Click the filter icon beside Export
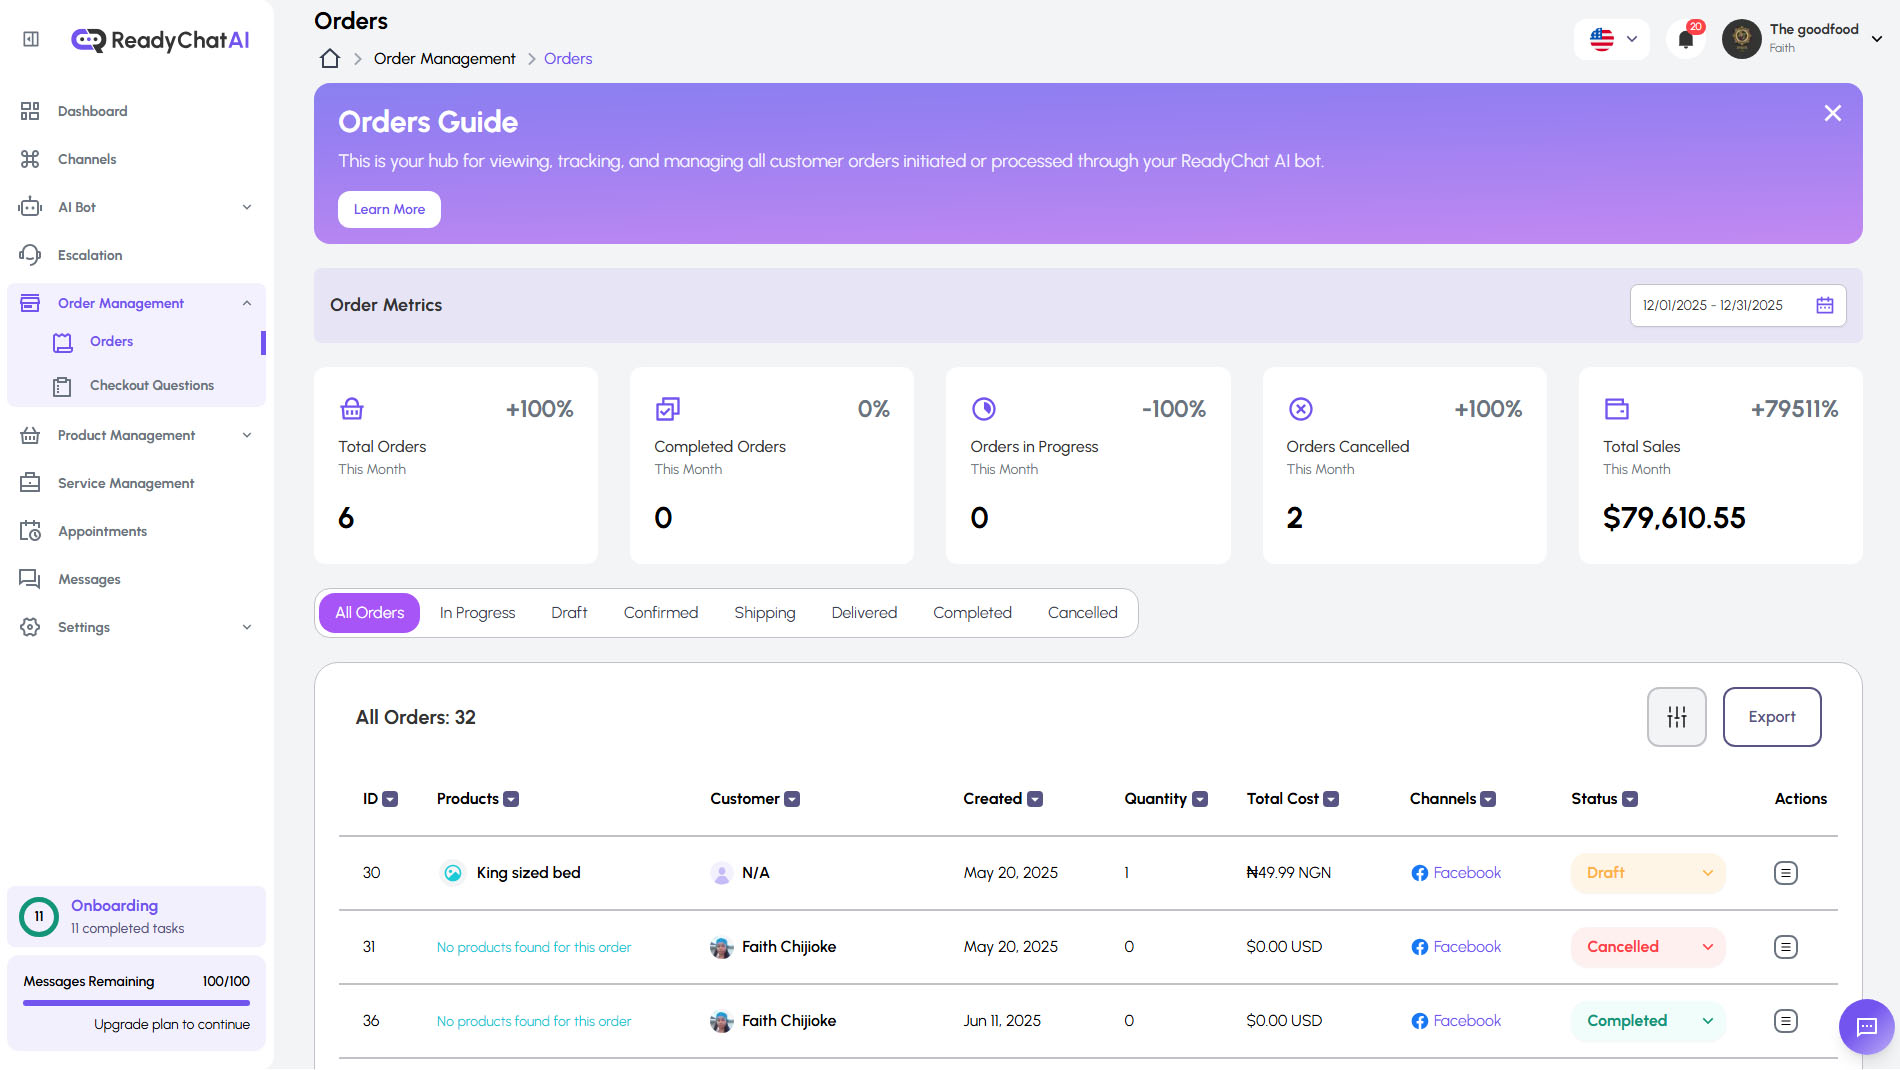This screenshot has height=1070, width=1900. (x=1676, y=716)
